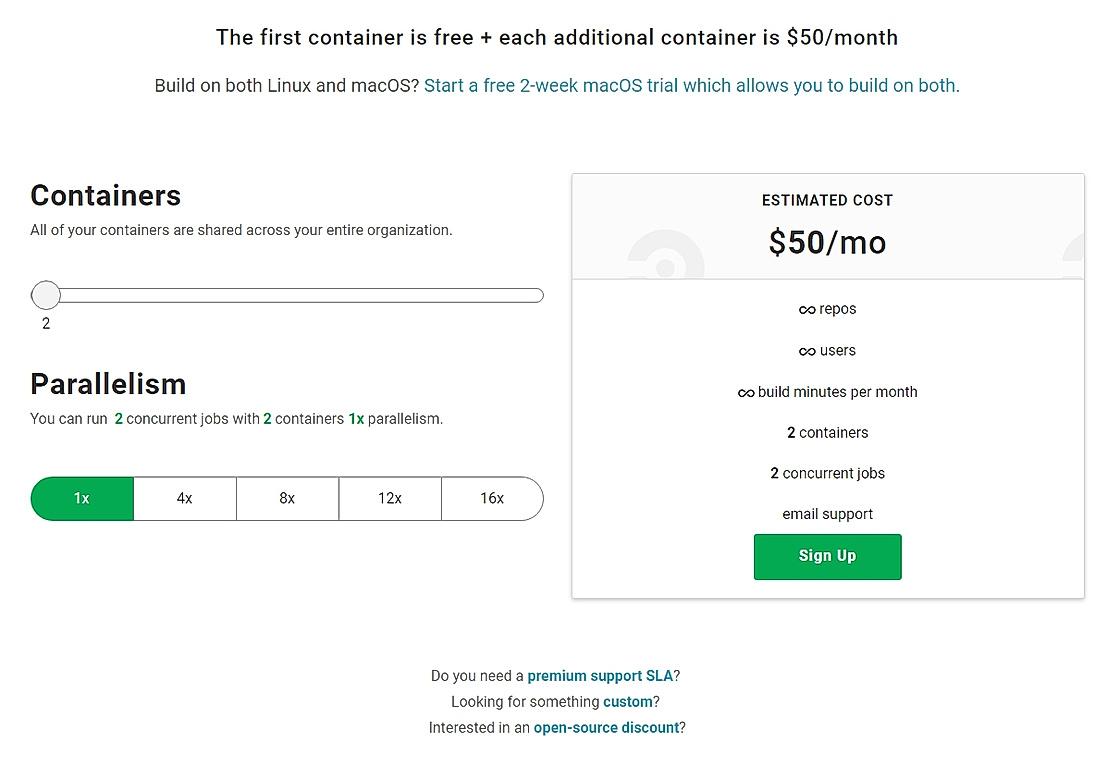This screenshot has width=1108, height=757.
Task: Open the open-source discount link
Action: pyautogui.click(x=606, y=728)
